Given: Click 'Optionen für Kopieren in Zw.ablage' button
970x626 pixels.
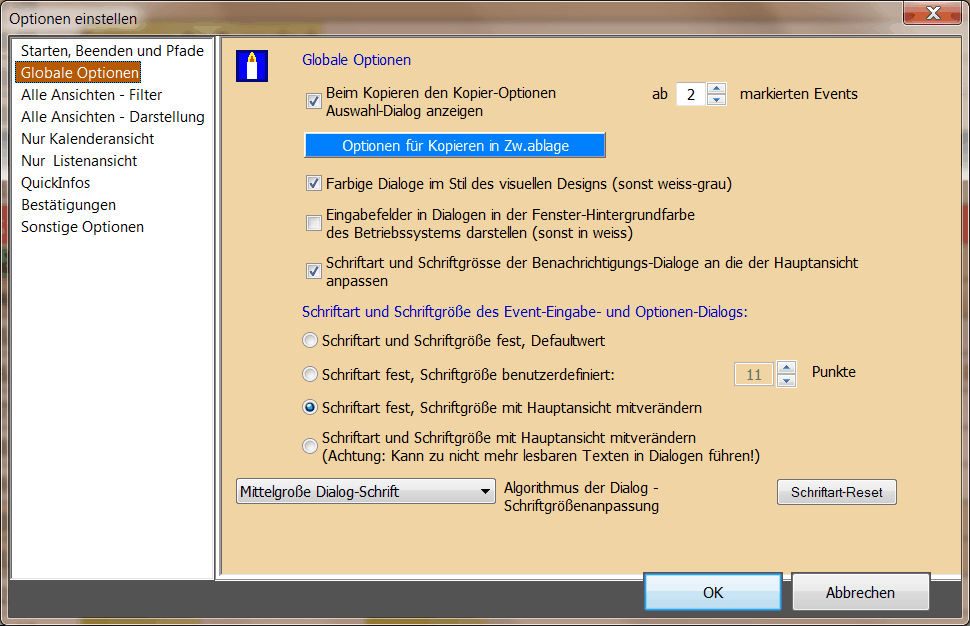Looking at the screenshot, I should (x=455, y=145).
